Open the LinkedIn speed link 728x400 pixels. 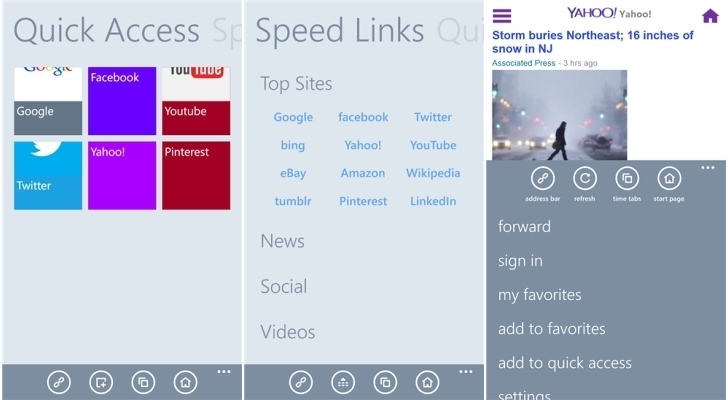[433, 201]
